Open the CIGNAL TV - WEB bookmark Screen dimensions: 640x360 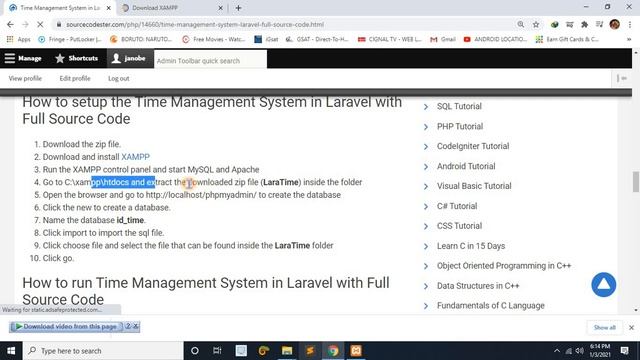pyautogui.click(x=390, y=39)
